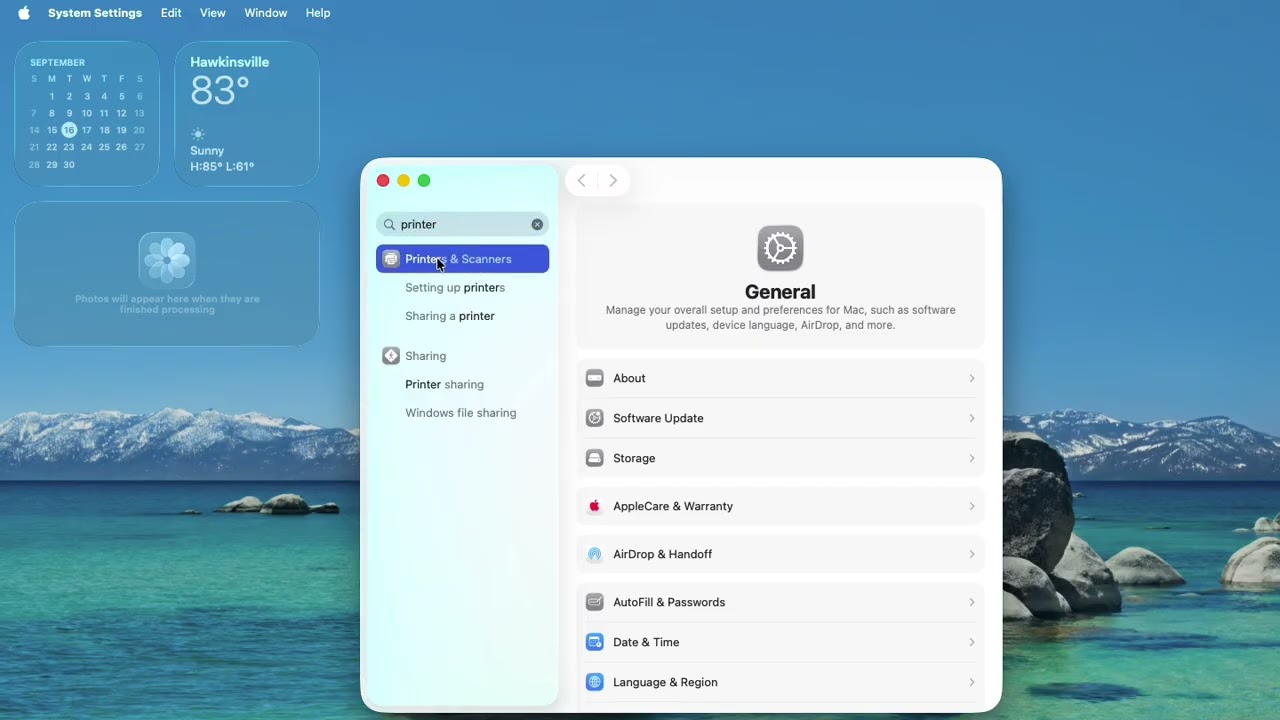The image size is (1280, 720).
Task: Open the Window menu
Action: point(266,13)
